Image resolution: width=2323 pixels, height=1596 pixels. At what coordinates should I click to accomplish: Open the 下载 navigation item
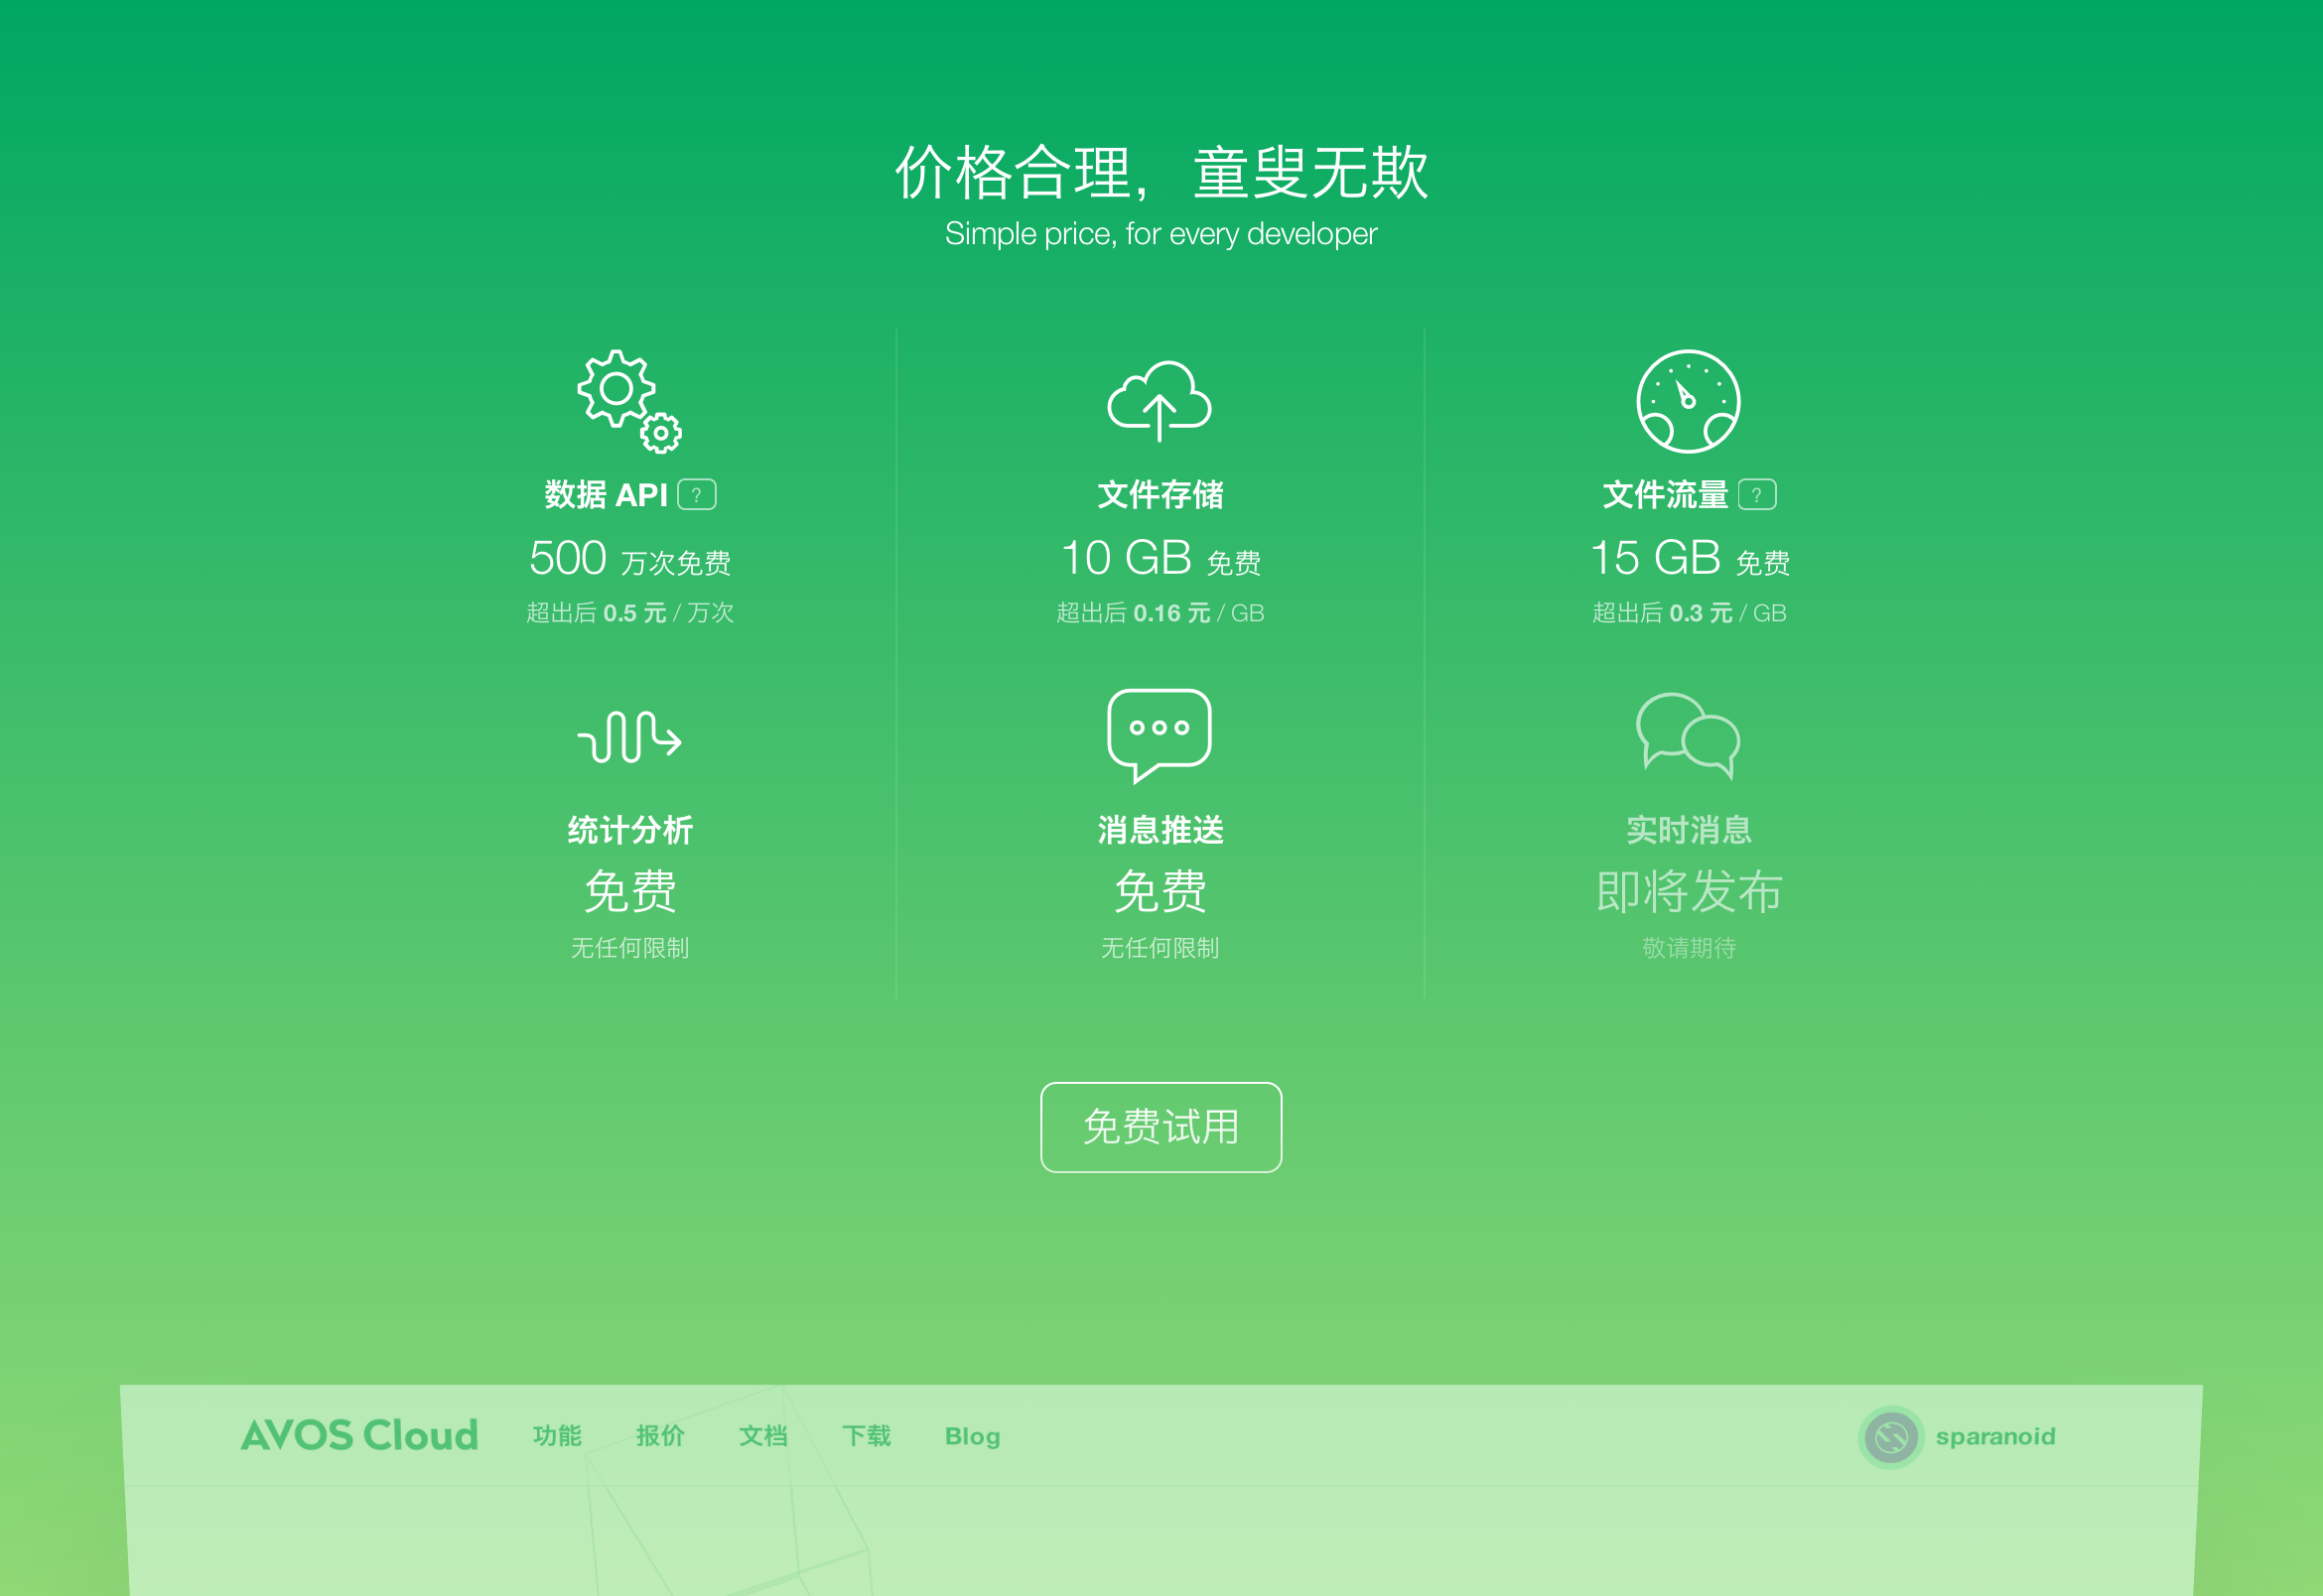pos(866,1436)
